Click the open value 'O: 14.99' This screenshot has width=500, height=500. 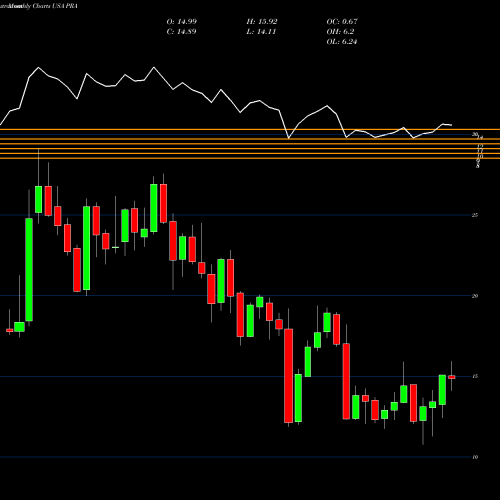pos(182,22)
